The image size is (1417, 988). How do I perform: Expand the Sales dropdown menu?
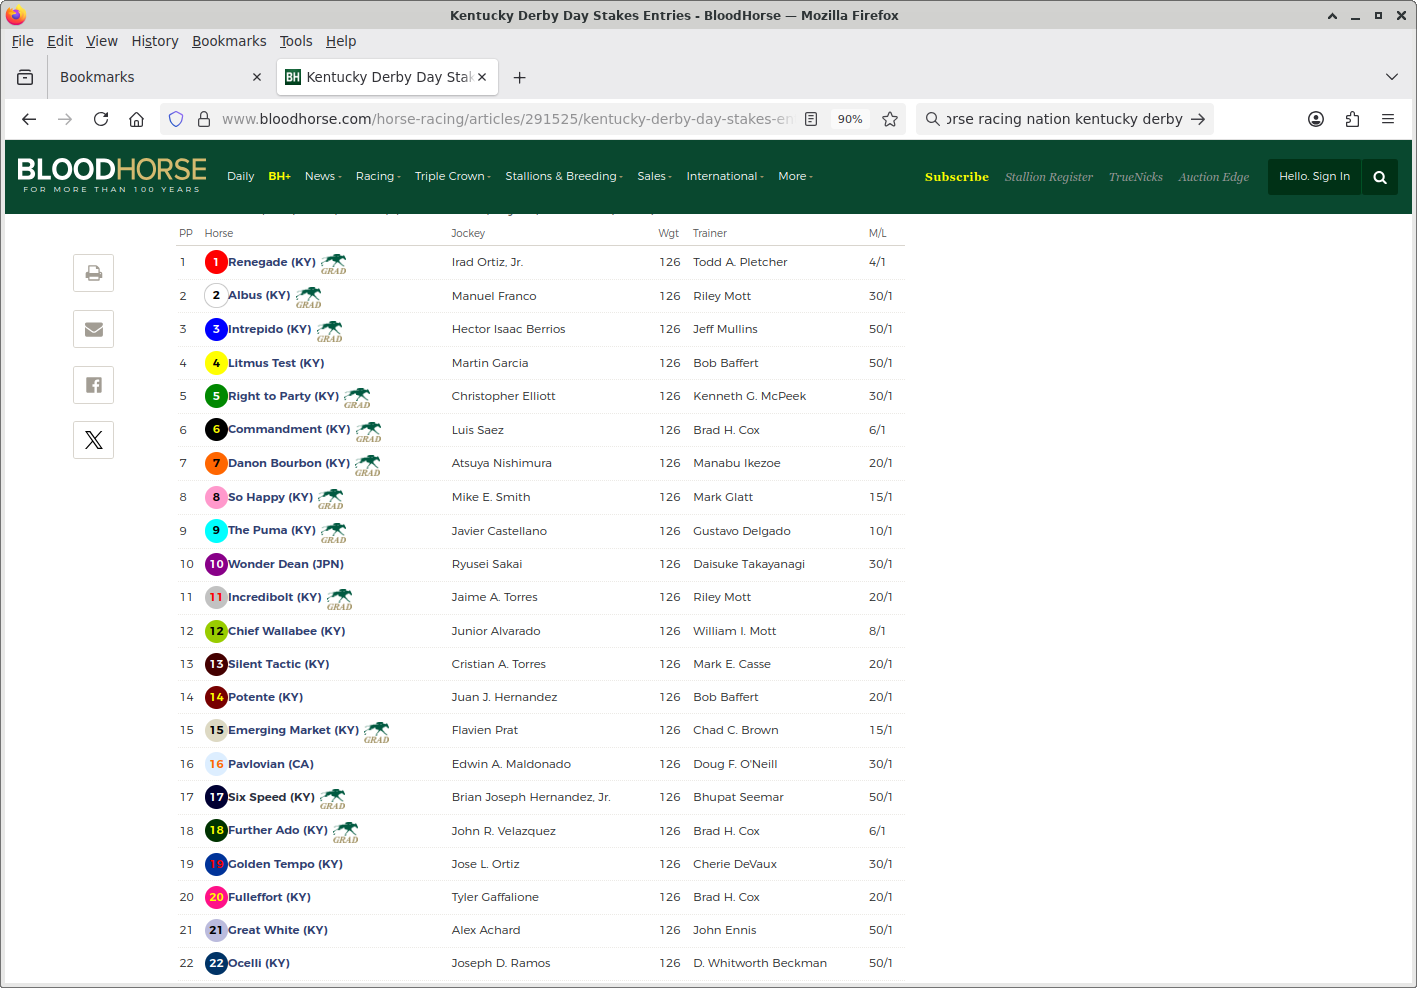click(x=655, y=176)
